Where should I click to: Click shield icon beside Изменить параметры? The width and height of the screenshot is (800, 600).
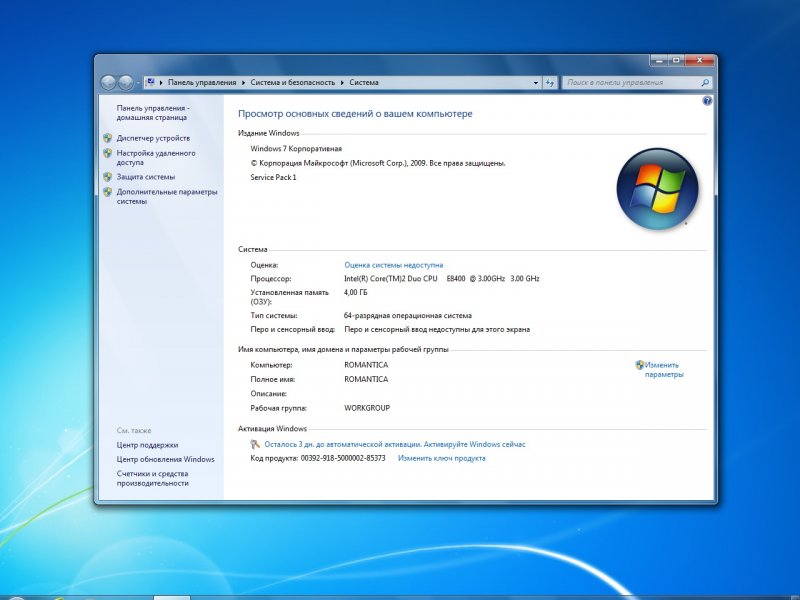pyautogui.click(x=639, y=364)
